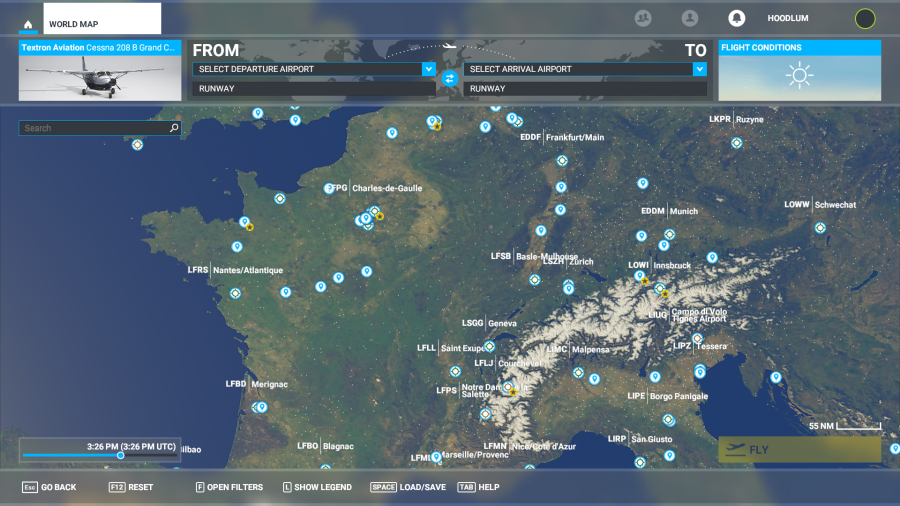This screenshot has width=900, height=506.
Task: Open the multiplayer group icon
Action: 643,18
